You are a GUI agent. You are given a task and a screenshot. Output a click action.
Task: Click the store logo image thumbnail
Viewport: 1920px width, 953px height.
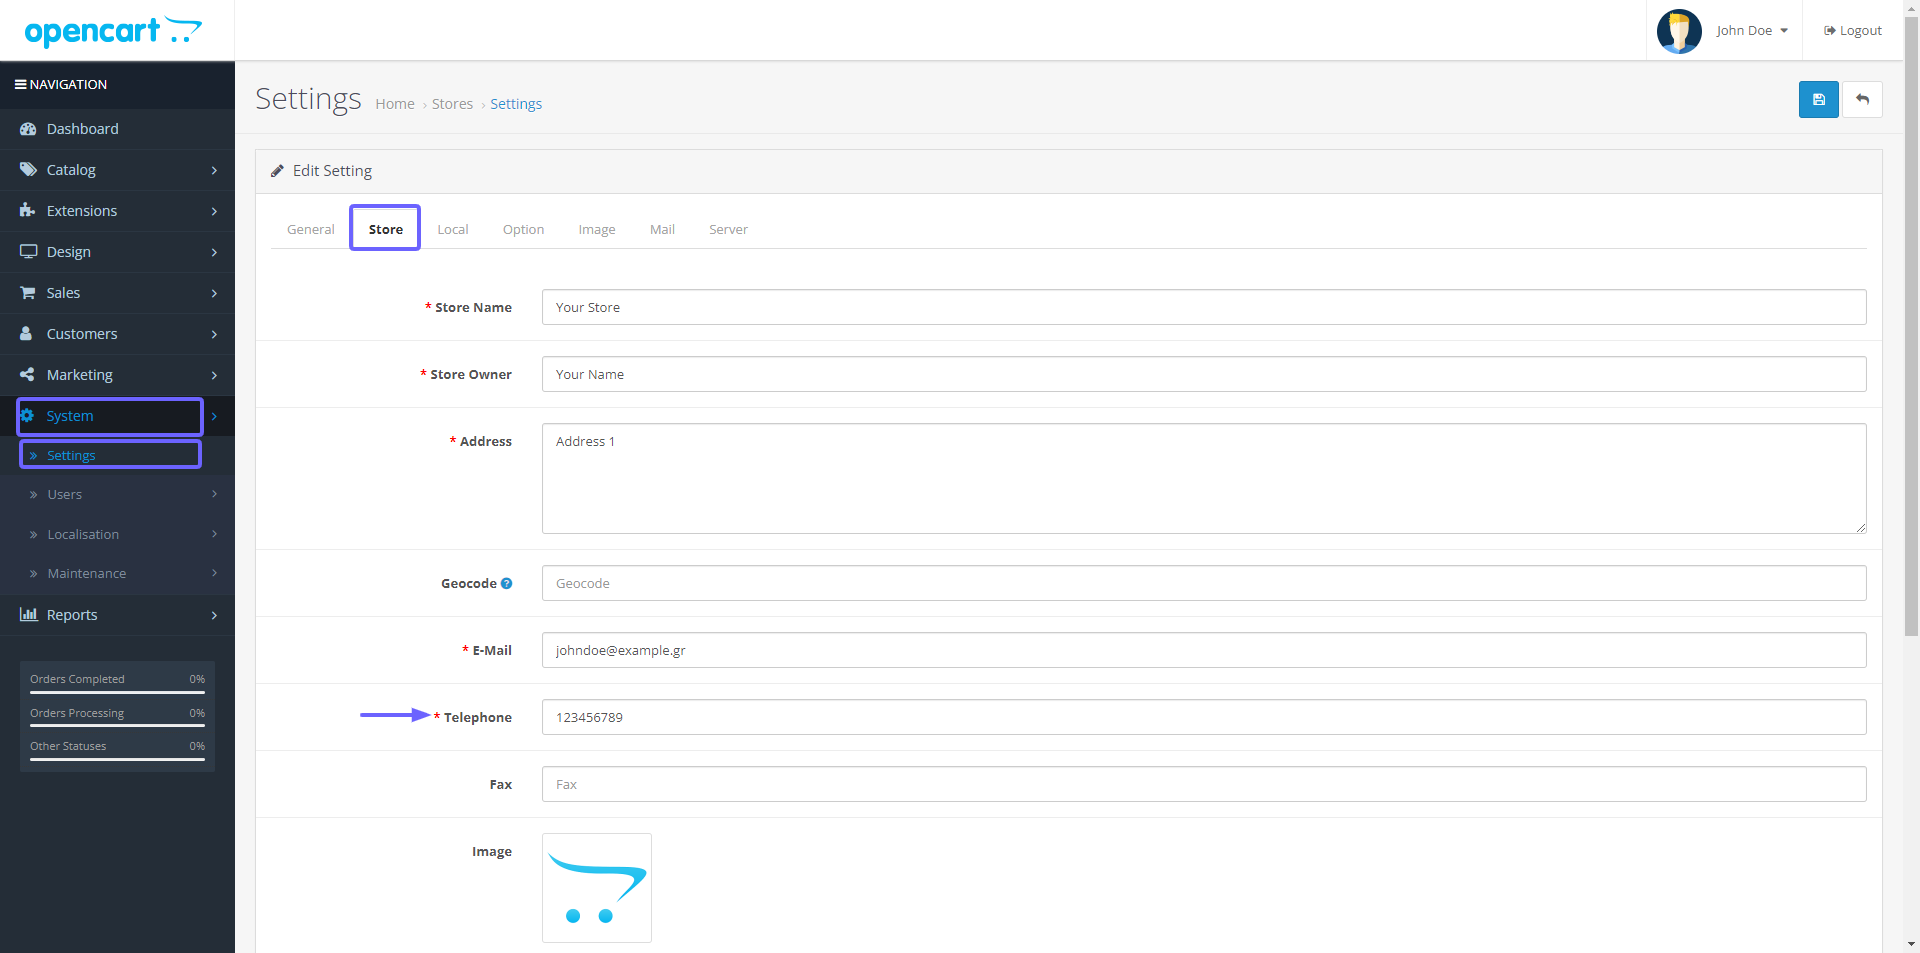[597, 888]
